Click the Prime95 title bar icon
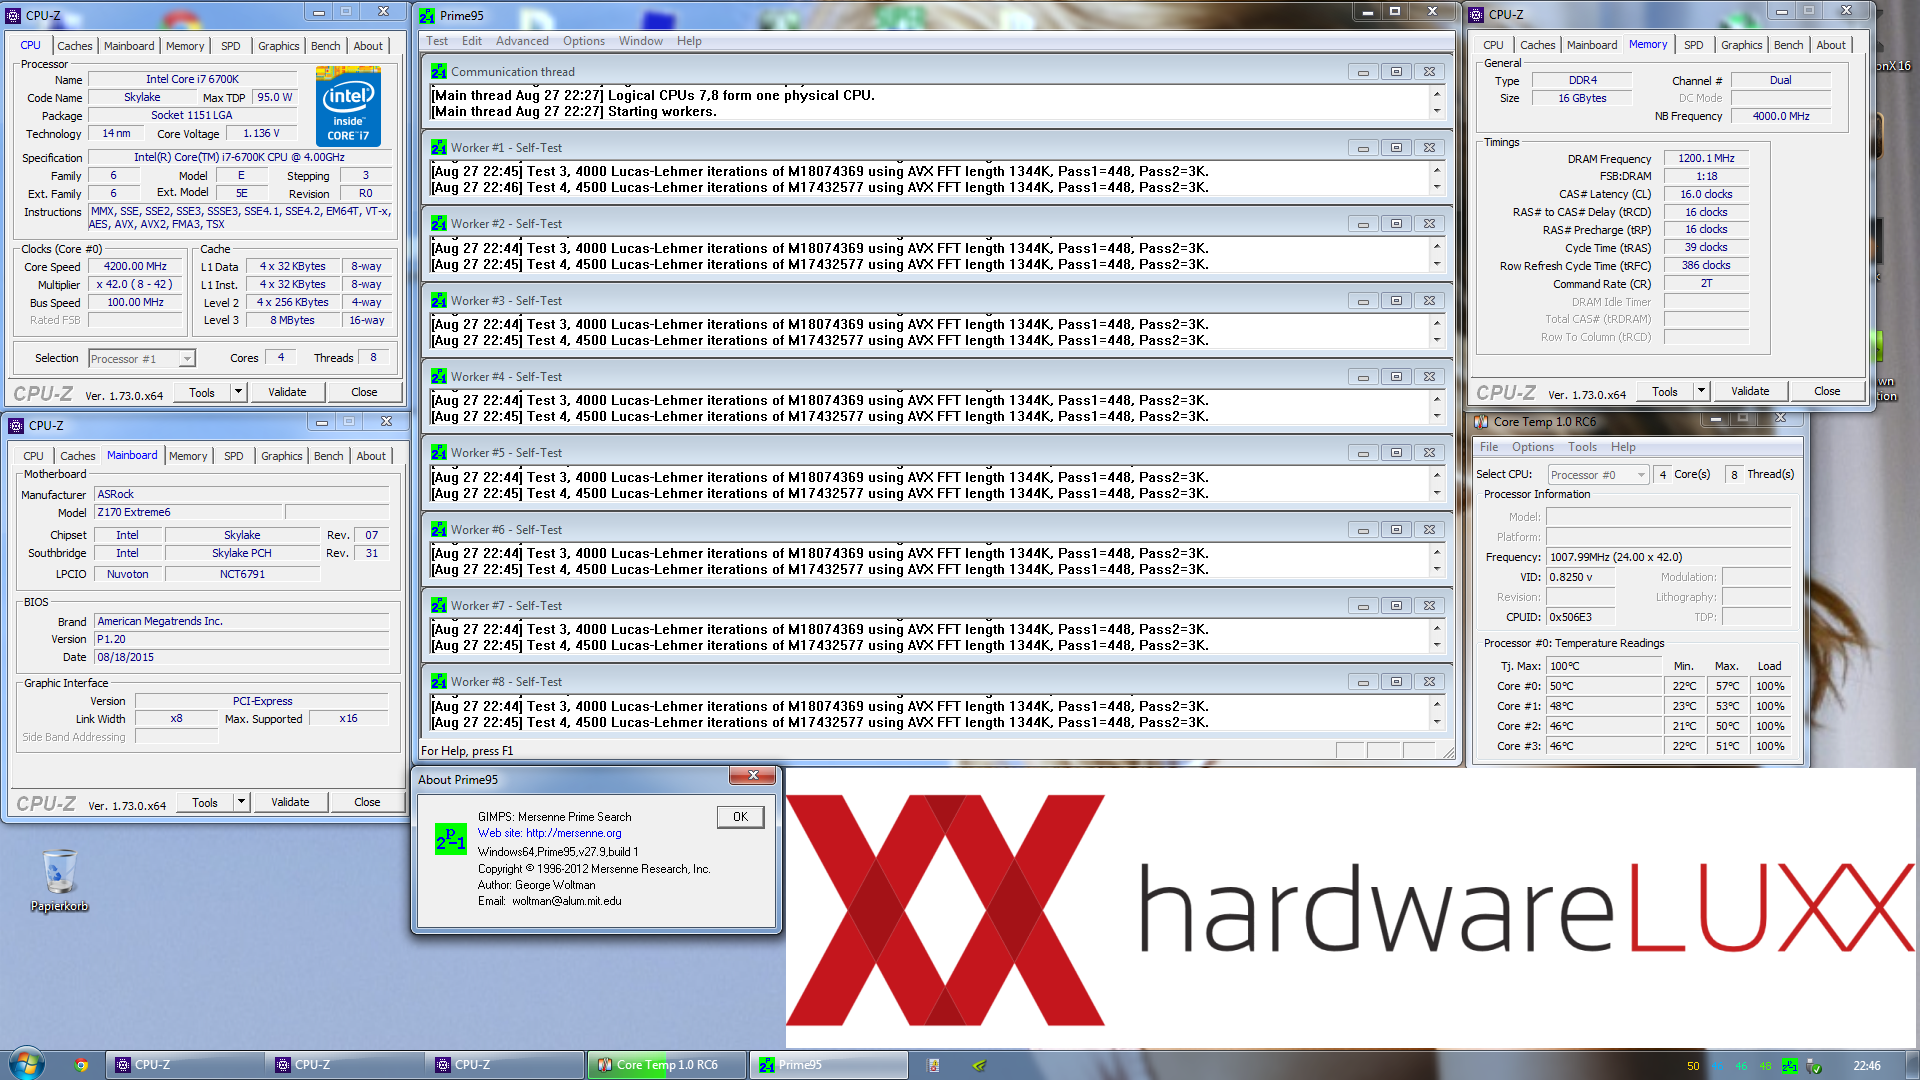The width and height of the screenshot is (1920, 1080). 428,16
